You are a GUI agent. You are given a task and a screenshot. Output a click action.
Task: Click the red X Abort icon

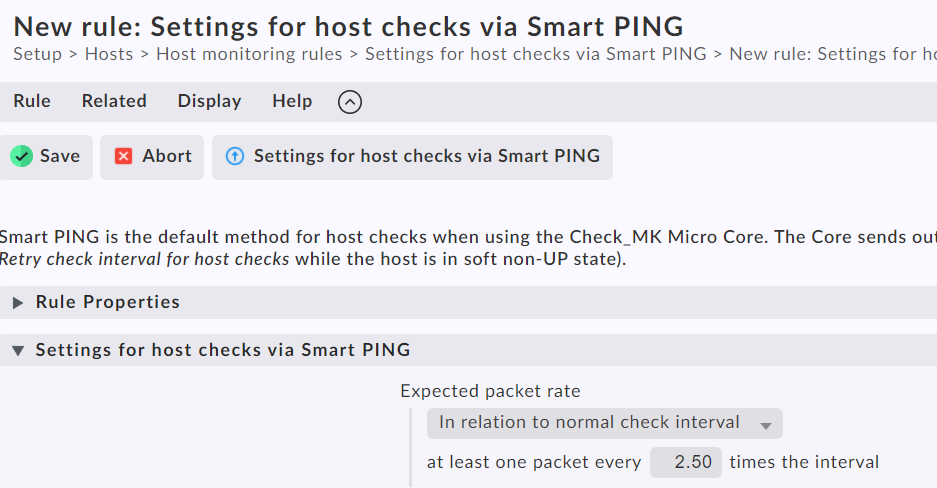pos(124,156)
